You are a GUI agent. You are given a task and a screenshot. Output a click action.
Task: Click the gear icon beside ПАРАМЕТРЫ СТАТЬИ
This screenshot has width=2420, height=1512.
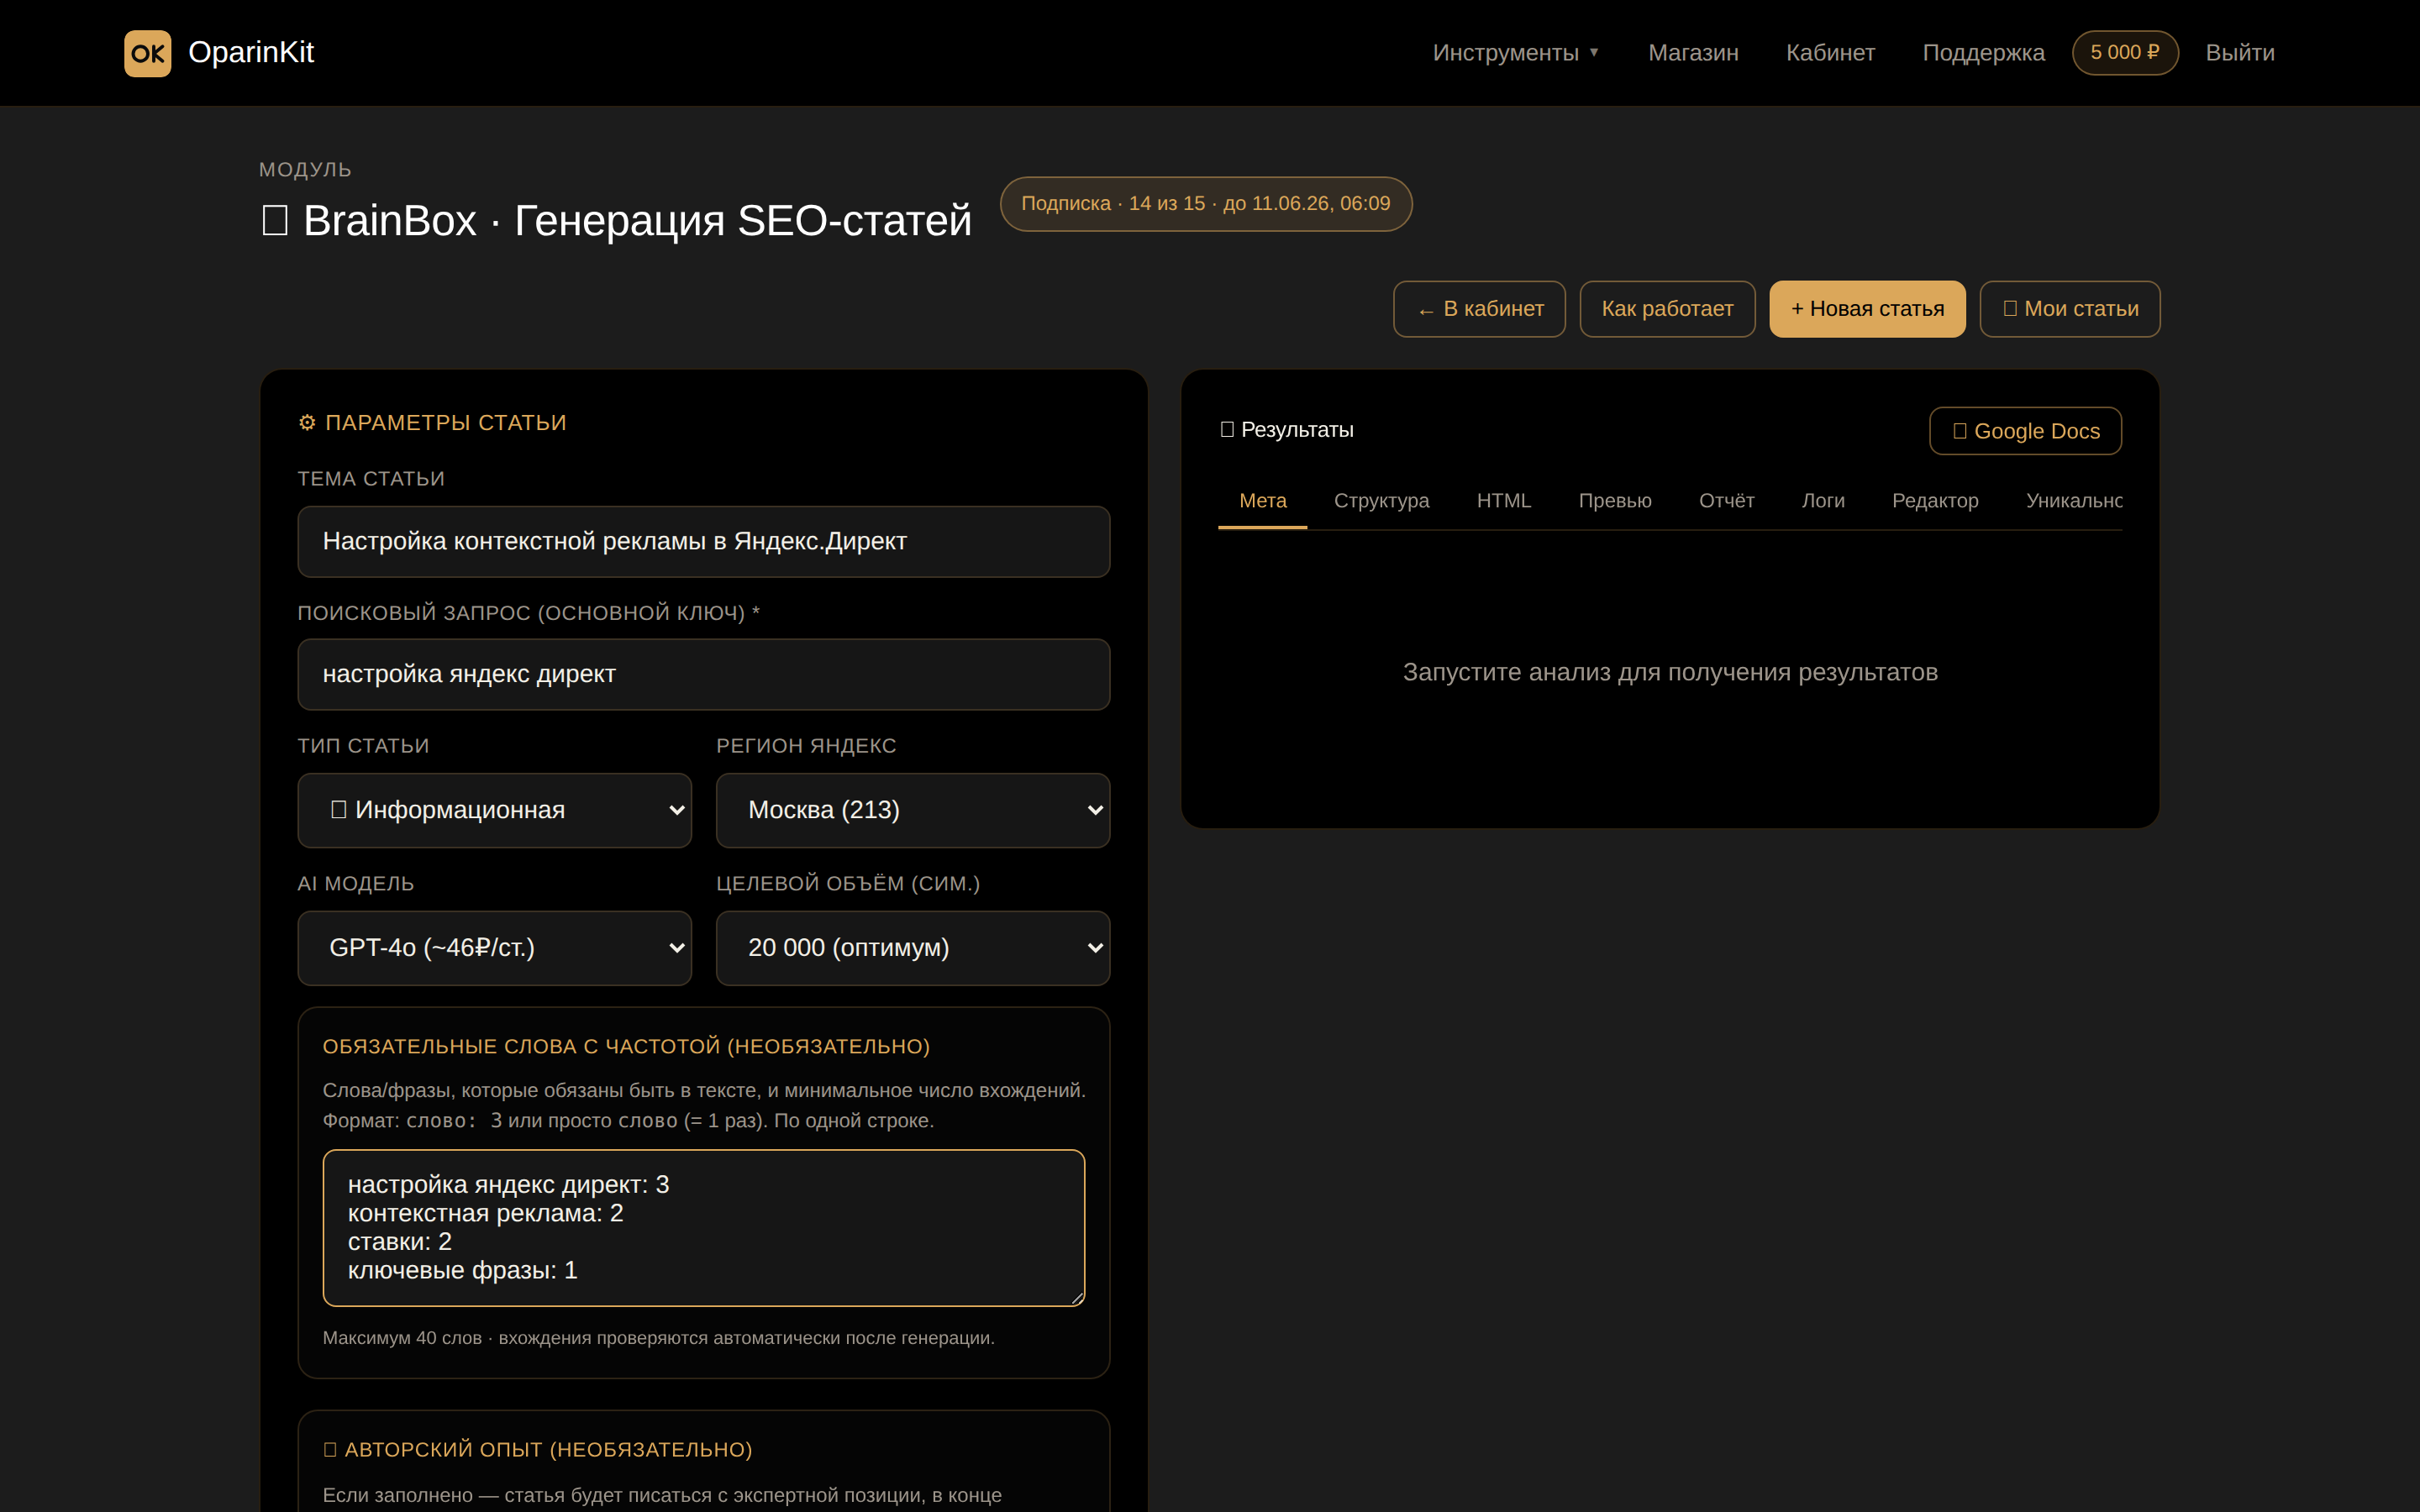[x=307, y=423]
